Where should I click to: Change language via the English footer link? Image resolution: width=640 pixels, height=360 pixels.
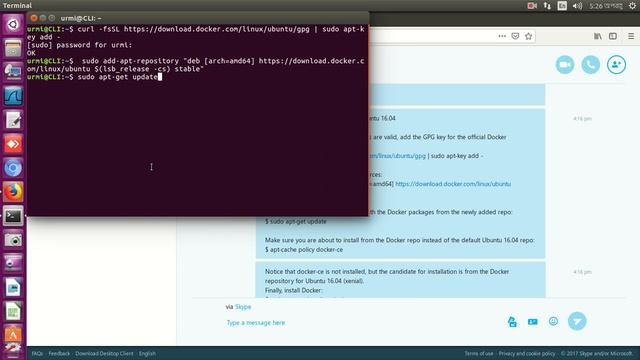[x=147, y=353]
